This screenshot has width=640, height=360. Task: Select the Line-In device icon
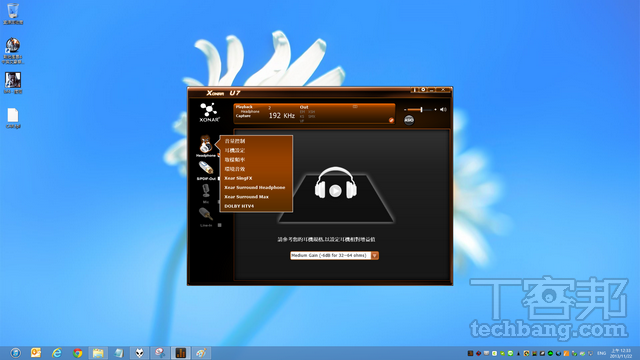click(x=205, y=214)
